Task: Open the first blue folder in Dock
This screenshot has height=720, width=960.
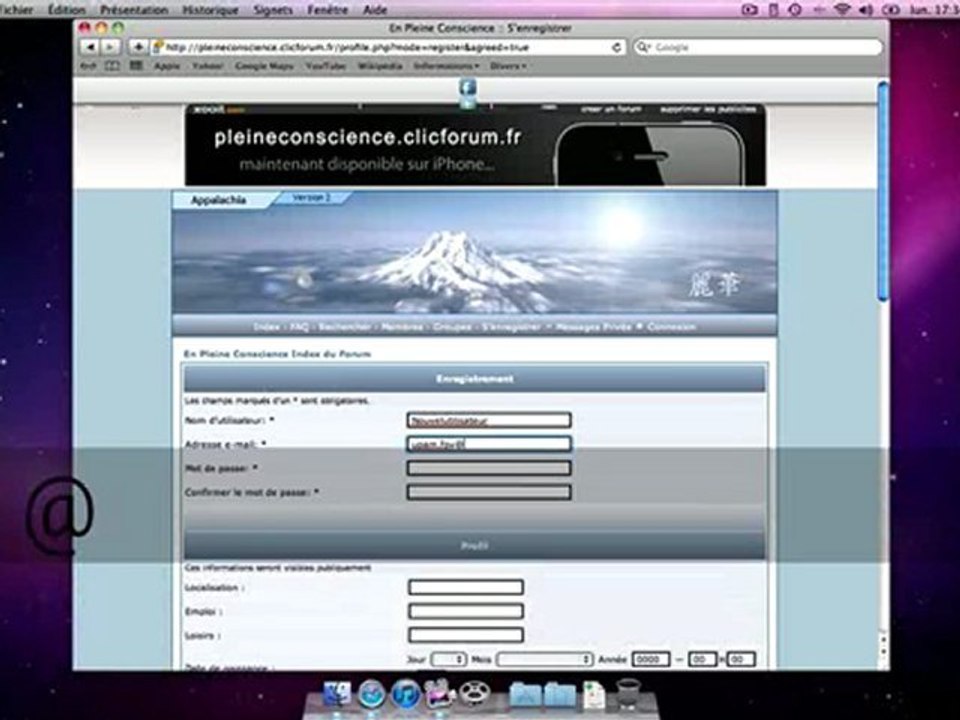Action: pos(525,695)
